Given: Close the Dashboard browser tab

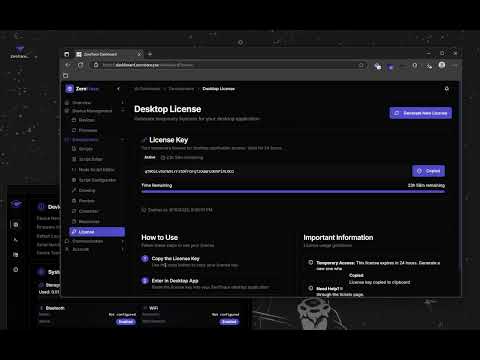Looking at the screenshot, I should [139, 54].
